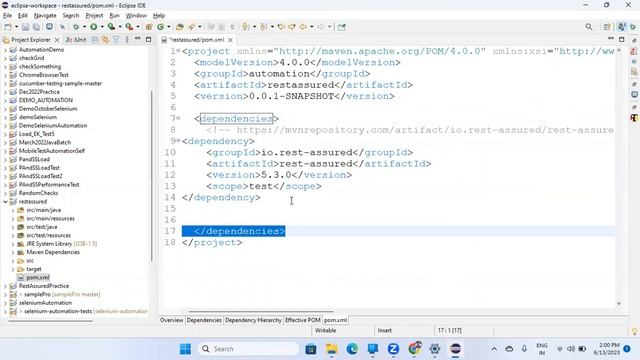Open Microsoft Edge from the taskbar
Viewport: 640px width, 360px height.
(352, 349)
